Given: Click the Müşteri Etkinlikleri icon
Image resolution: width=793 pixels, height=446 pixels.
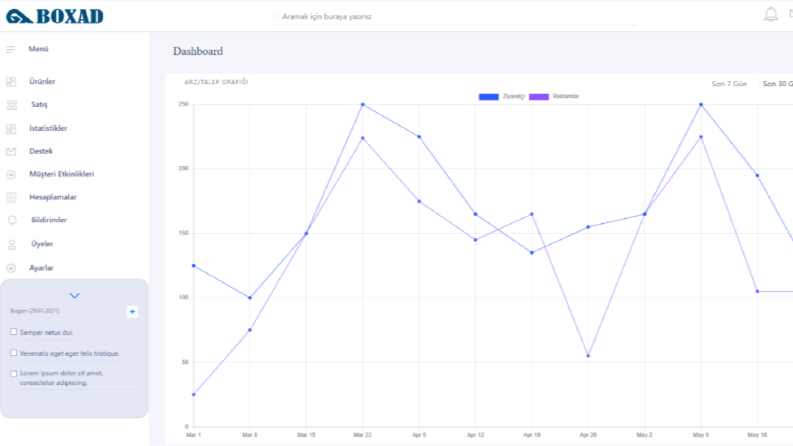Looking at the screenshot, I should [x=11, y=174].
